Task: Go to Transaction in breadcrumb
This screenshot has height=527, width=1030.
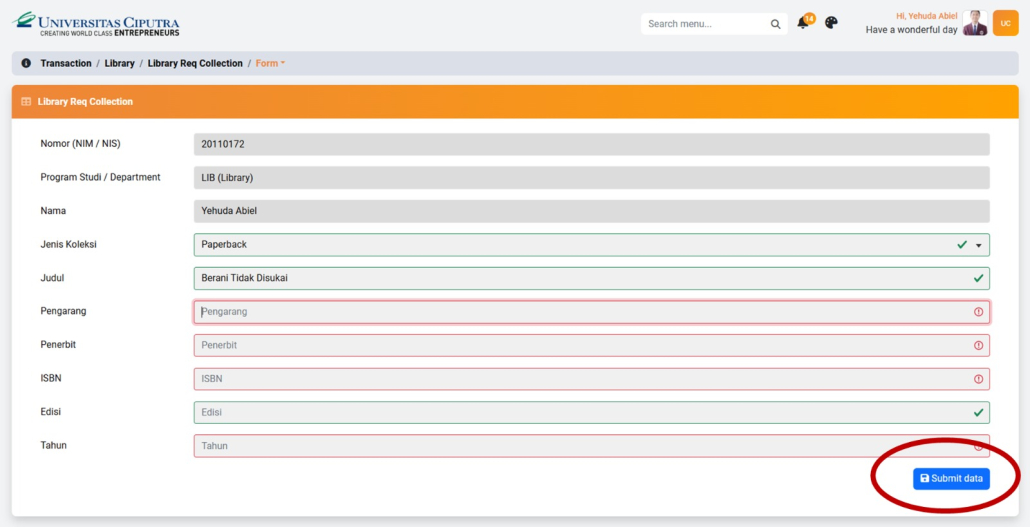Action: pos(66,63)
